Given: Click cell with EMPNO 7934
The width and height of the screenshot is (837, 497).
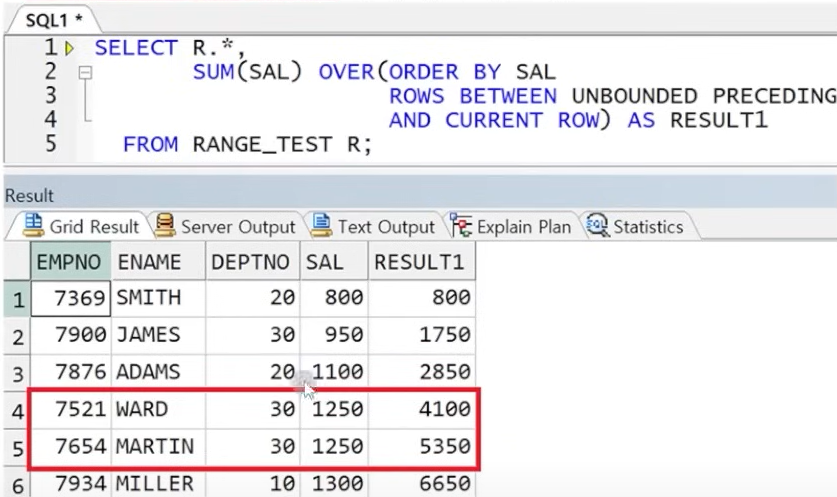Looking at the screenshot, I should [71, 483].
